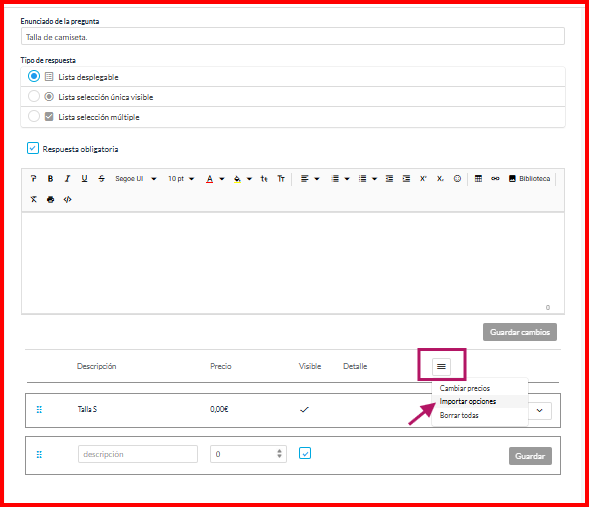Open the source code view icon
The height and width of the screenshot is (507, 589).
(x=67, y=199)
